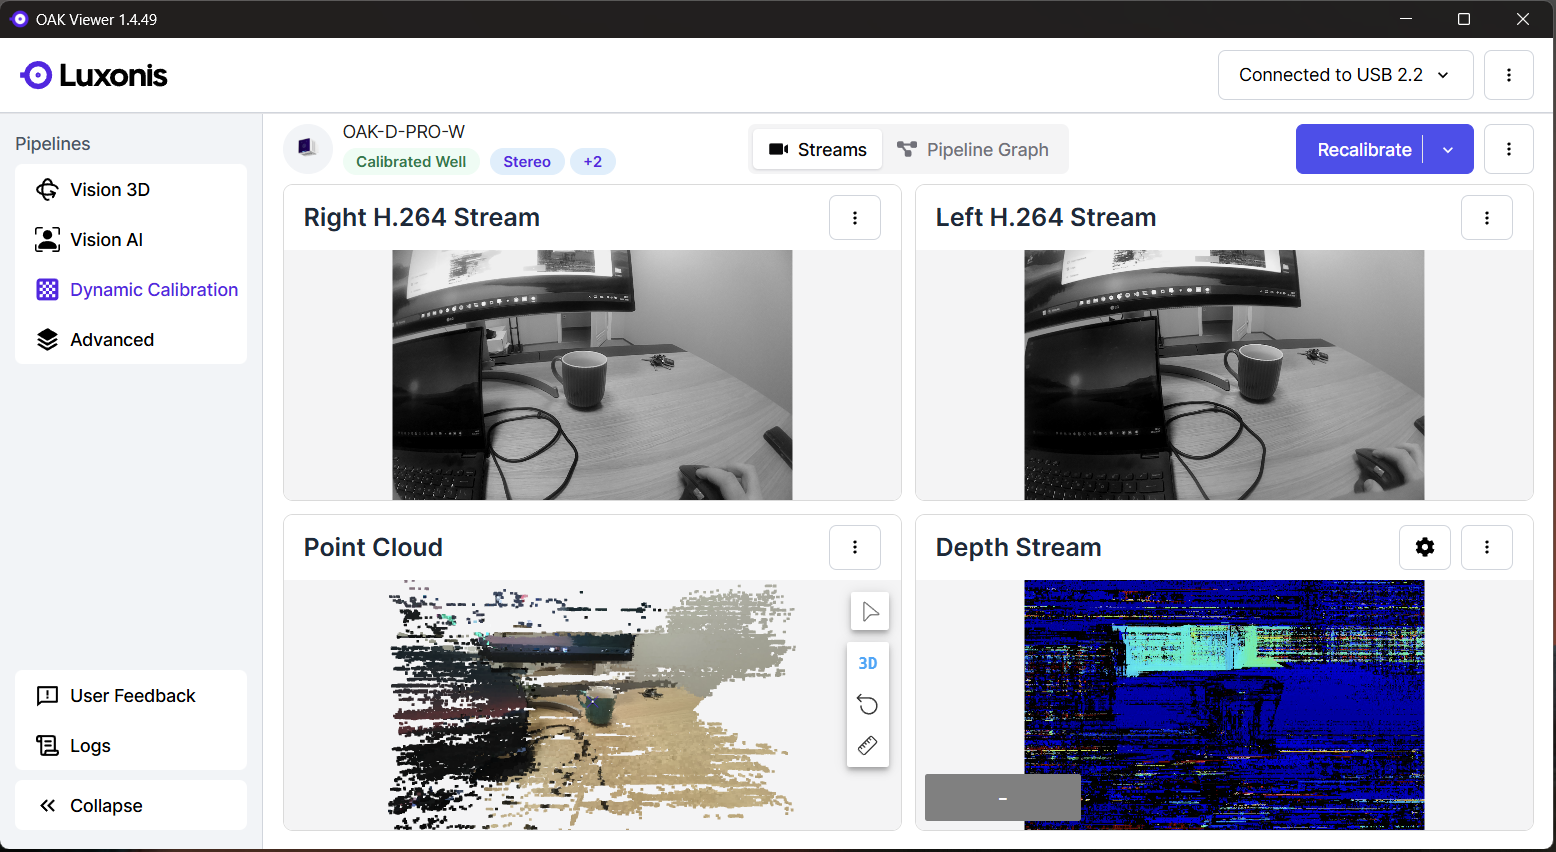Open the Depth Stream settings gear
1556x852 pixels.
[1424, 547]
